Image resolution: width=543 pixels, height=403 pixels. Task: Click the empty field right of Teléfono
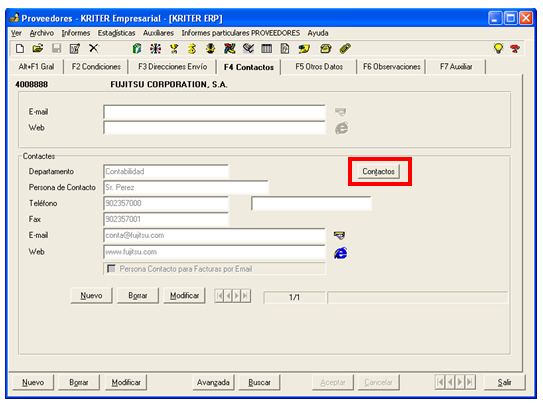coord(311,203)
